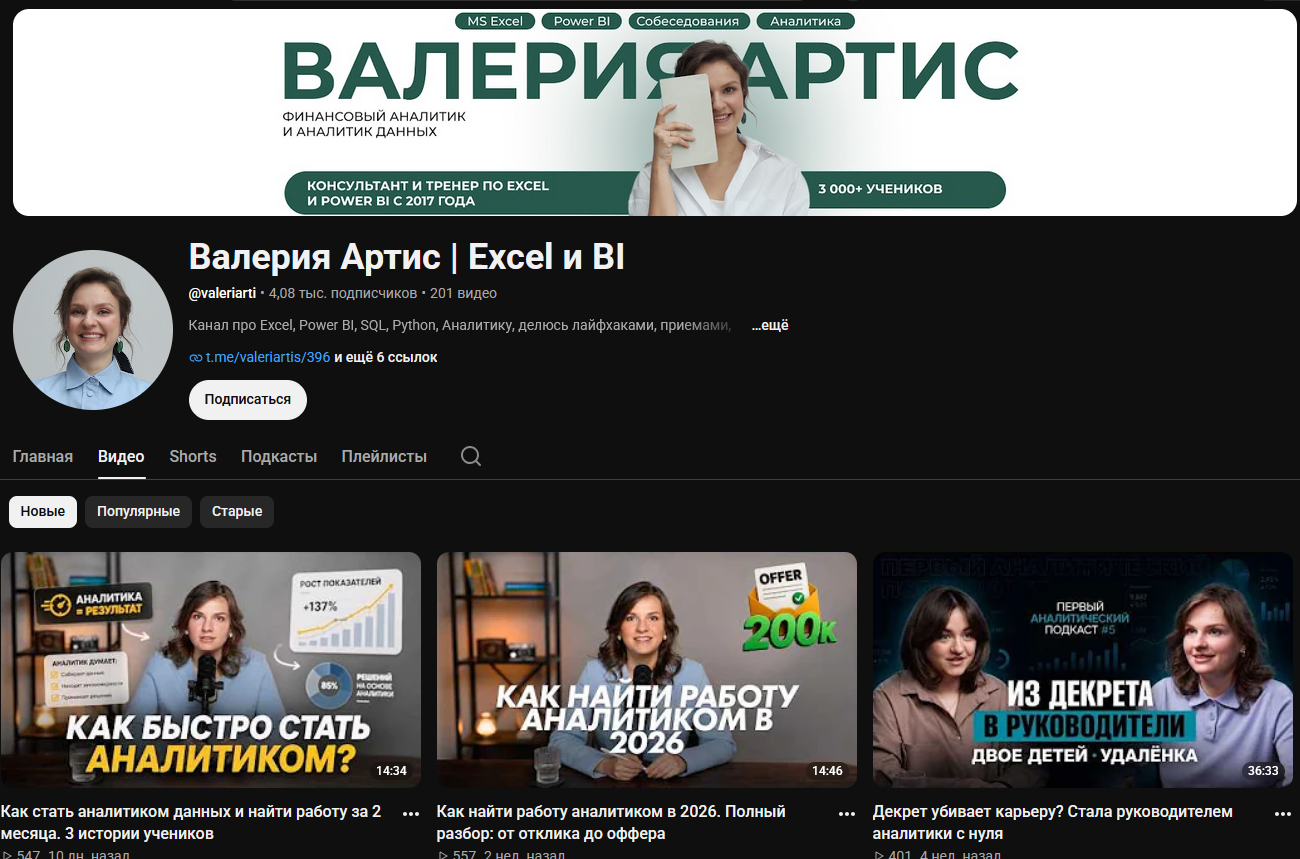Select the Популярные sort chip
The height and width of the screenshot is (859, 1300).
coord(138,511)
